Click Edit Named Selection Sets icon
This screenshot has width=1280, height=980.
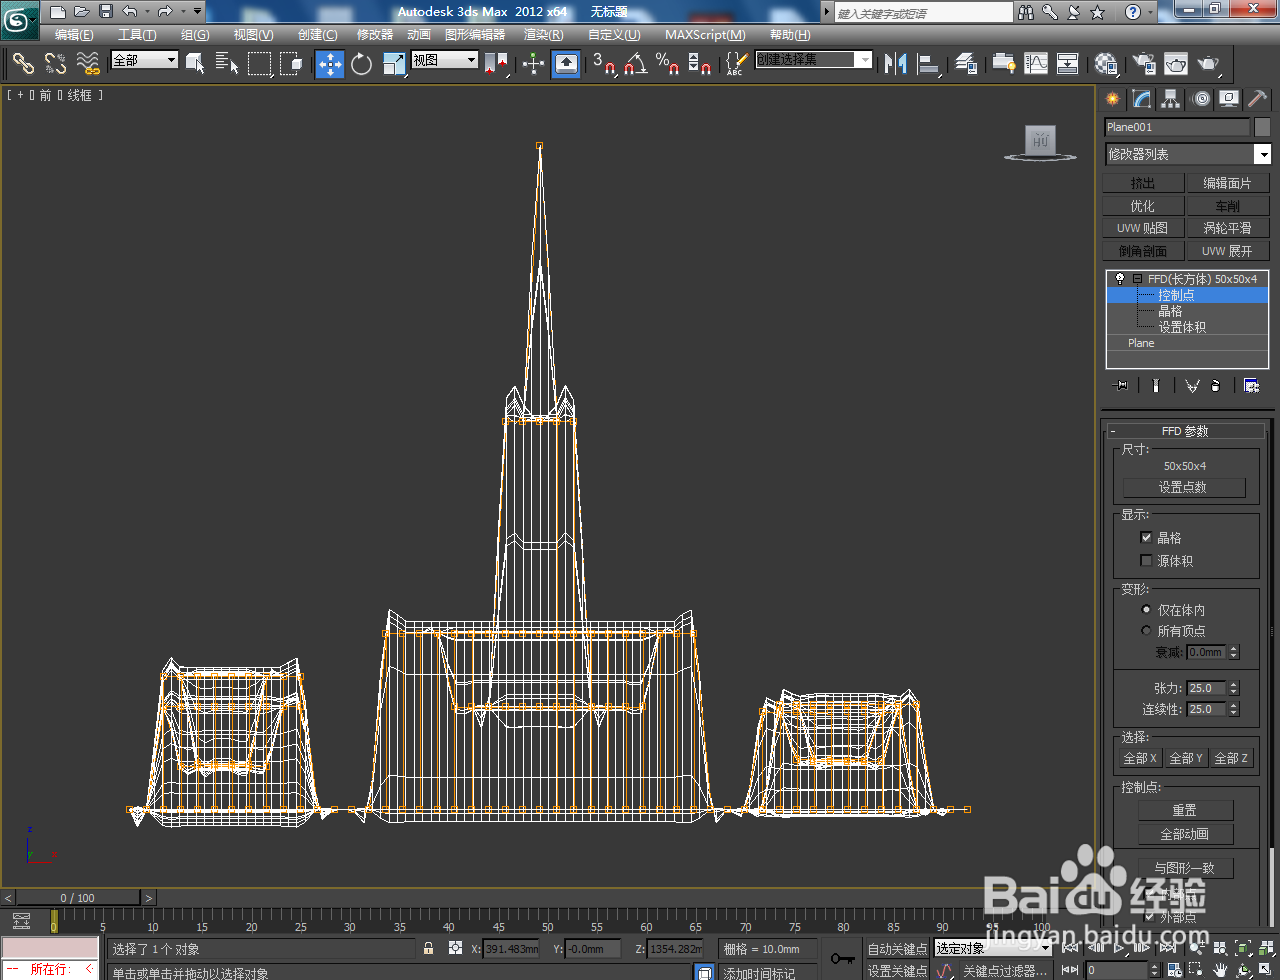click(735, 63)
